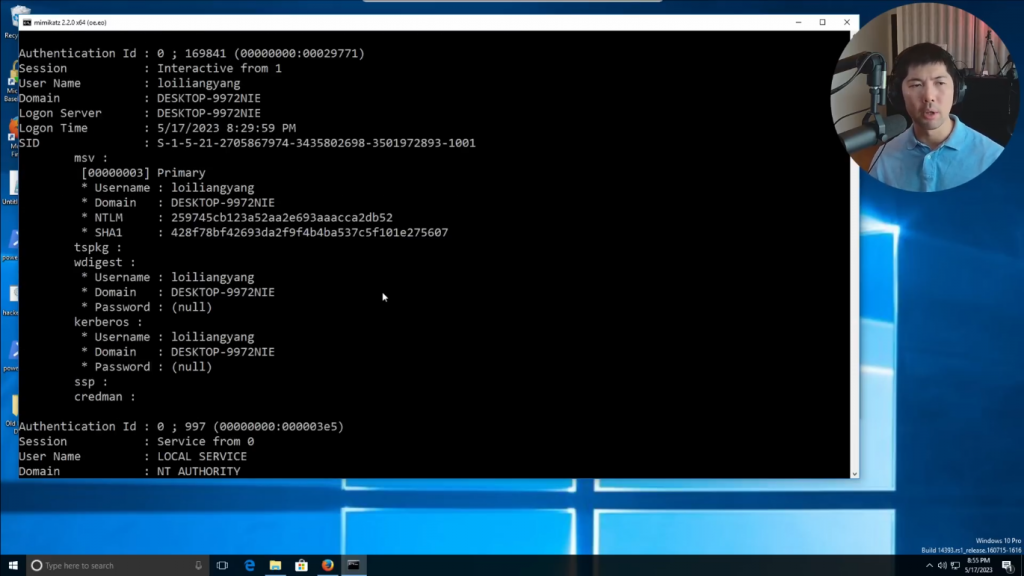1024x576 pixels.
Task: Open Microsoft Store from the taskbar
Action: [302, 566]
